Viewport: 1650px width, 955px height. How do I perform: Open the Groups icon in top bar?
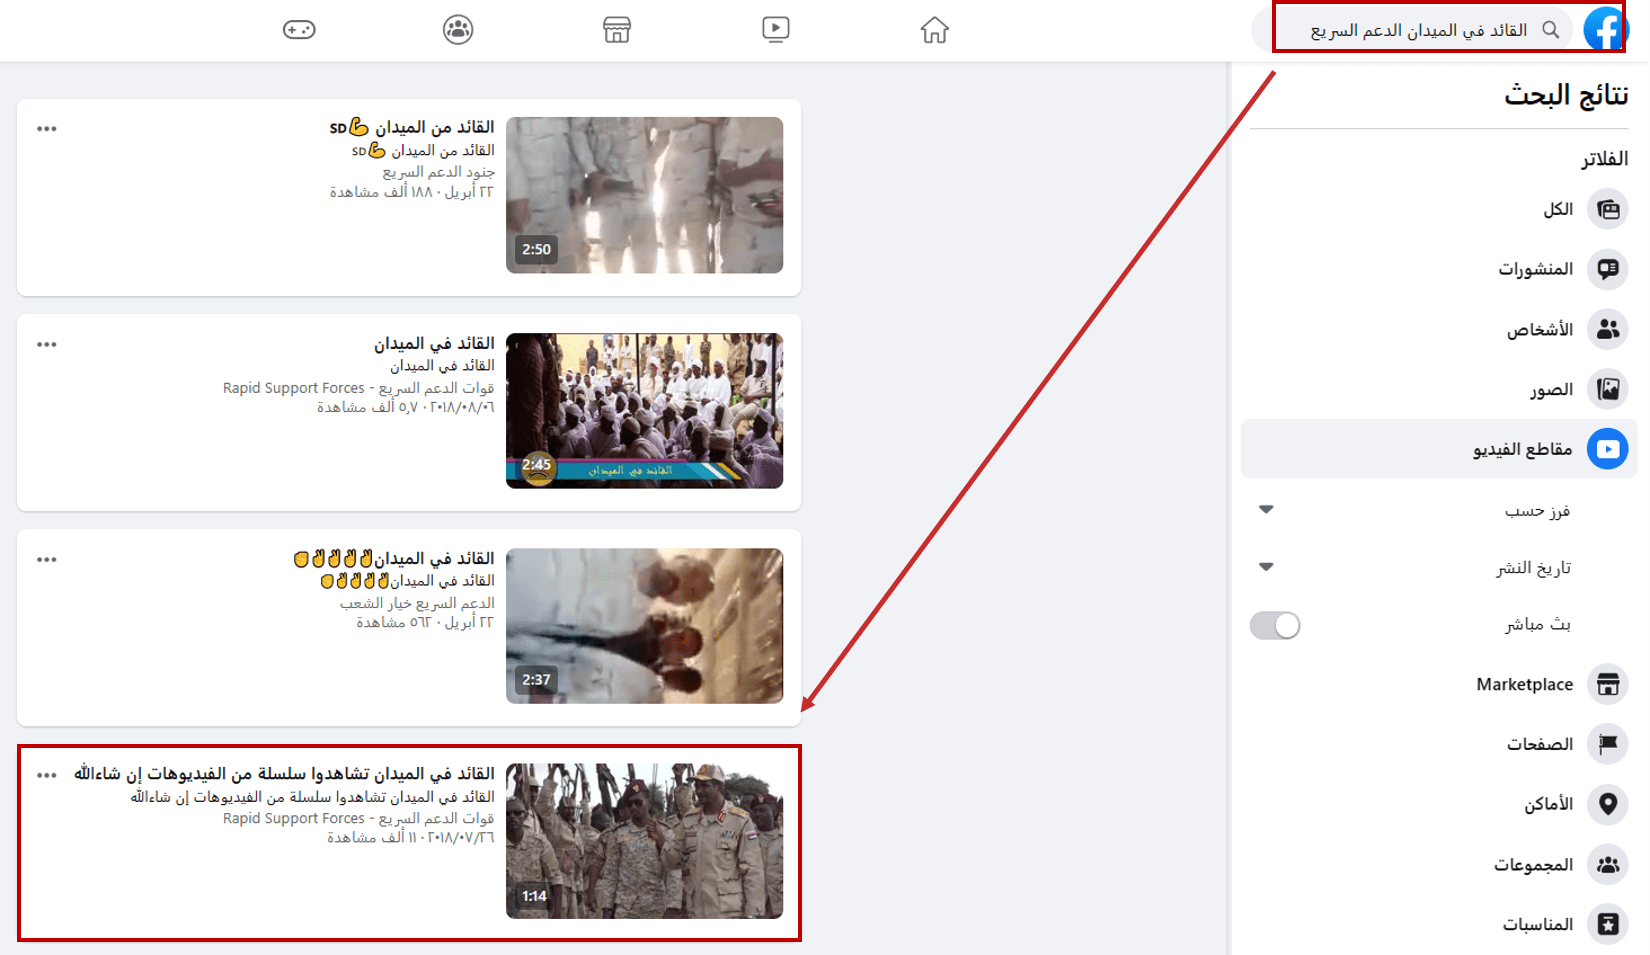tap(458, 30)
